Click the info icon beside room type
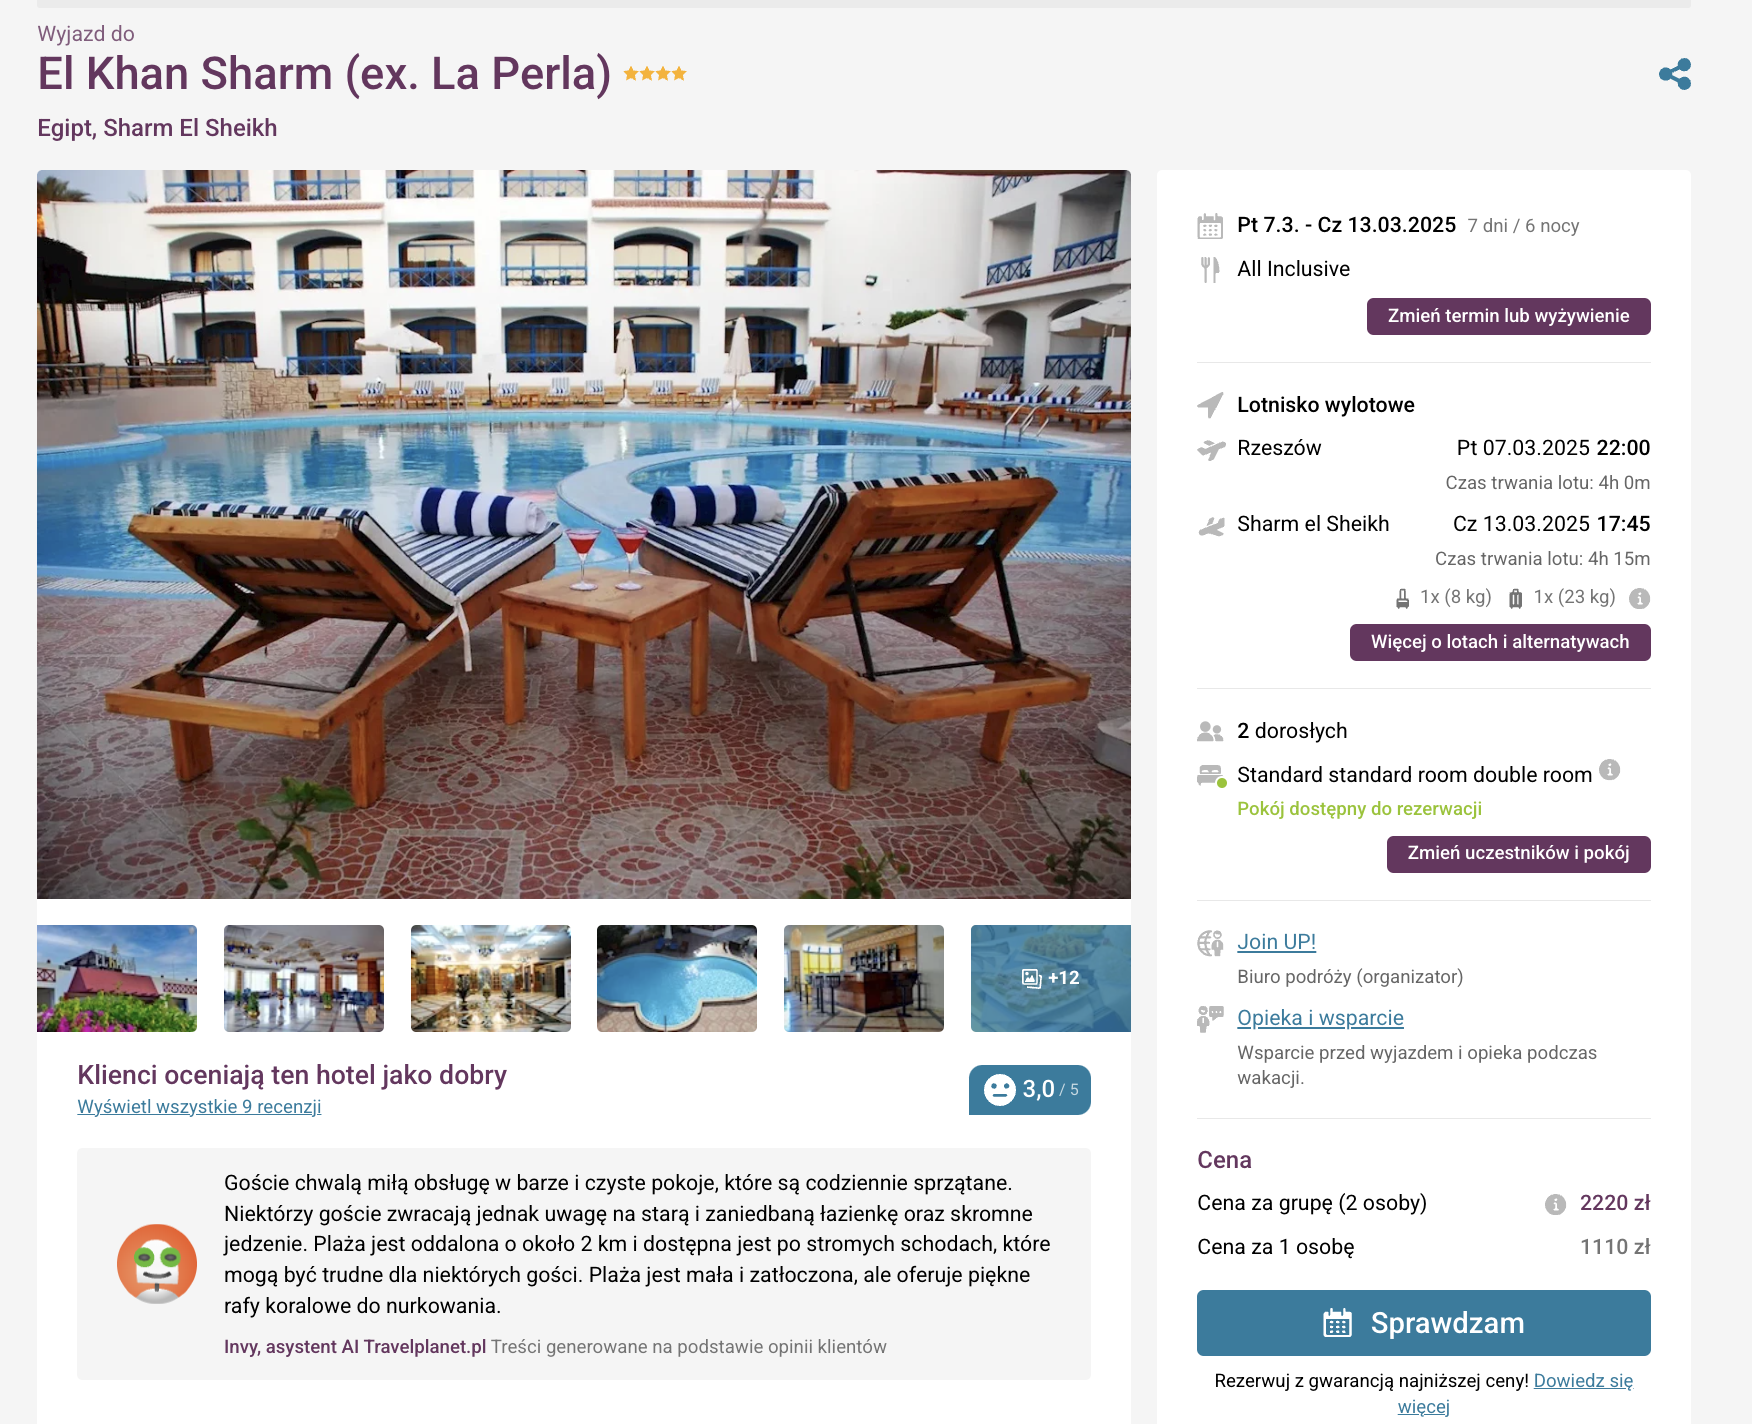 [x=1609, y=769]
